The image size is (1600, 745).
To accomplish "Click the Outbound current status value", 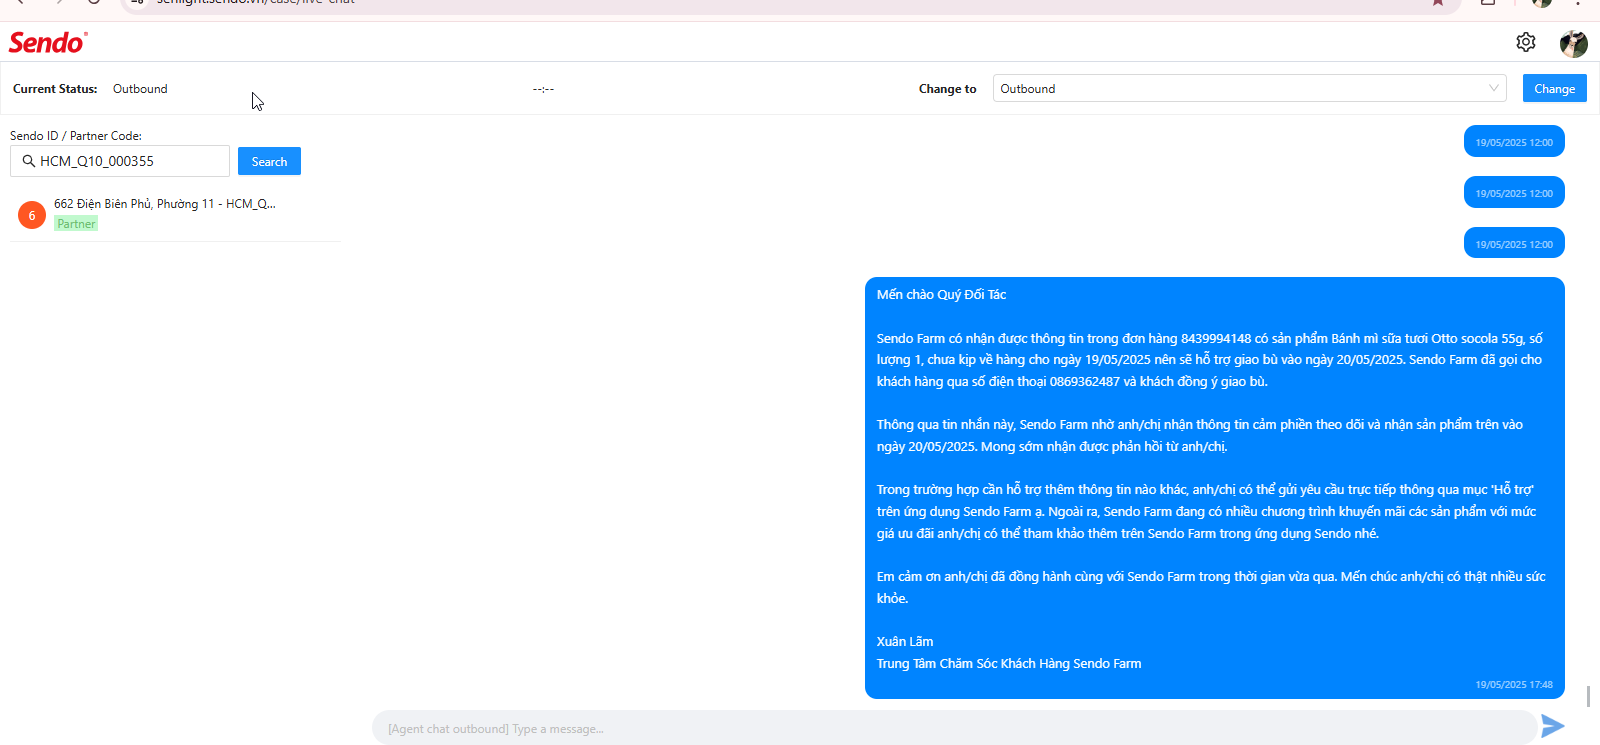I will click(140, 89).
